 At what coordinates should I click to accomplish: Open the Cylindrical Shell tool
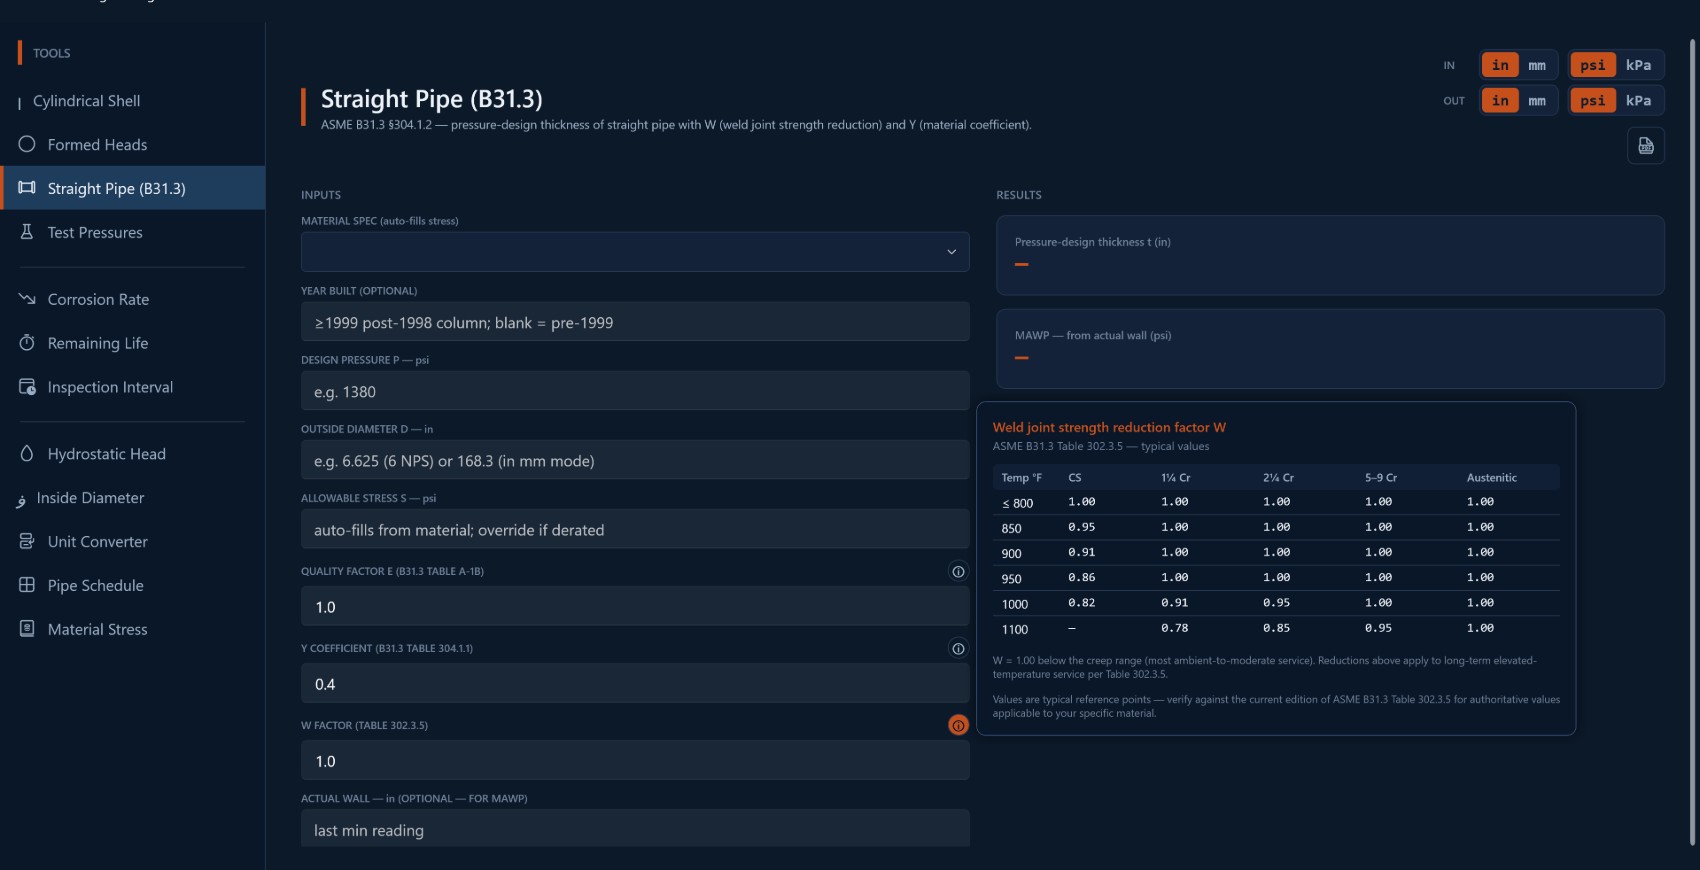(132, 101)
